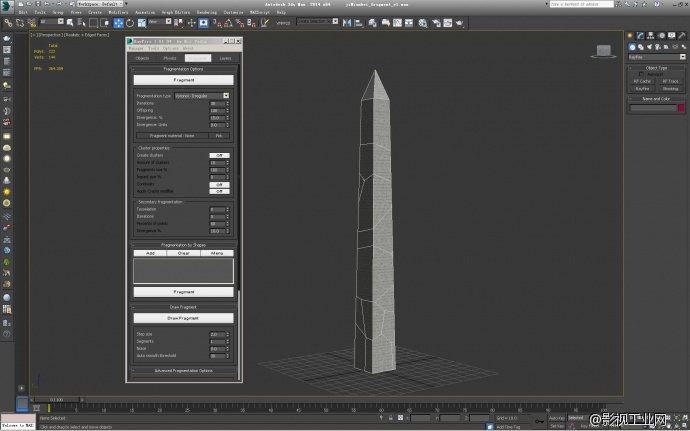Click the ViewCube in the viewport

pos(603,52)
